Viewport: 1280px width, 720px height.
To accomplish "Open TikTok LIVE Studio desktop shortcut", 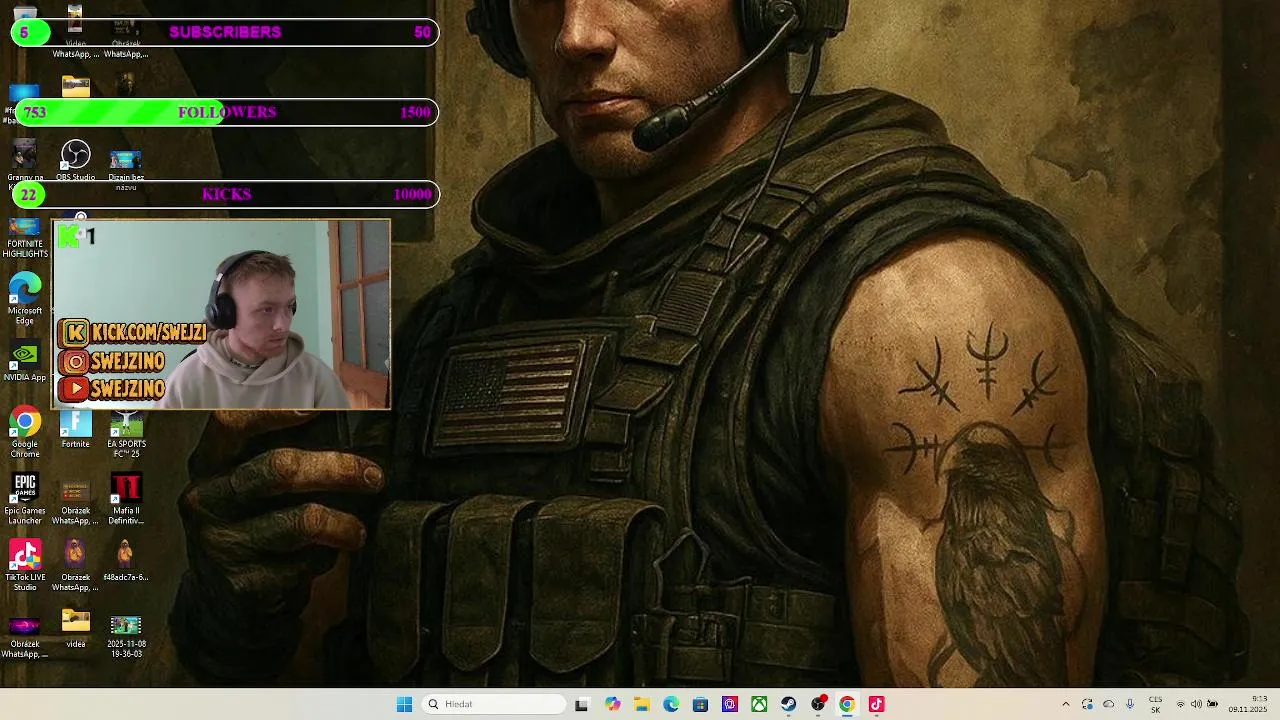I will pyautogui.click(x=25, y=565).
